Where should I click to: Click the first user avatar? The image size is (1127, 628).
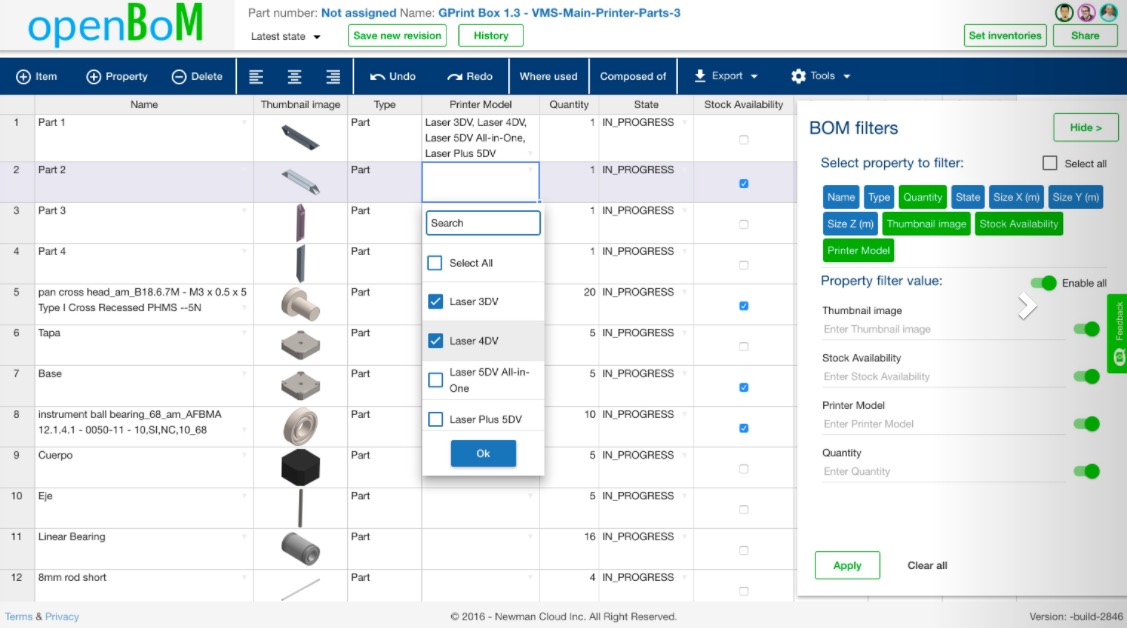coord(1064,12)
